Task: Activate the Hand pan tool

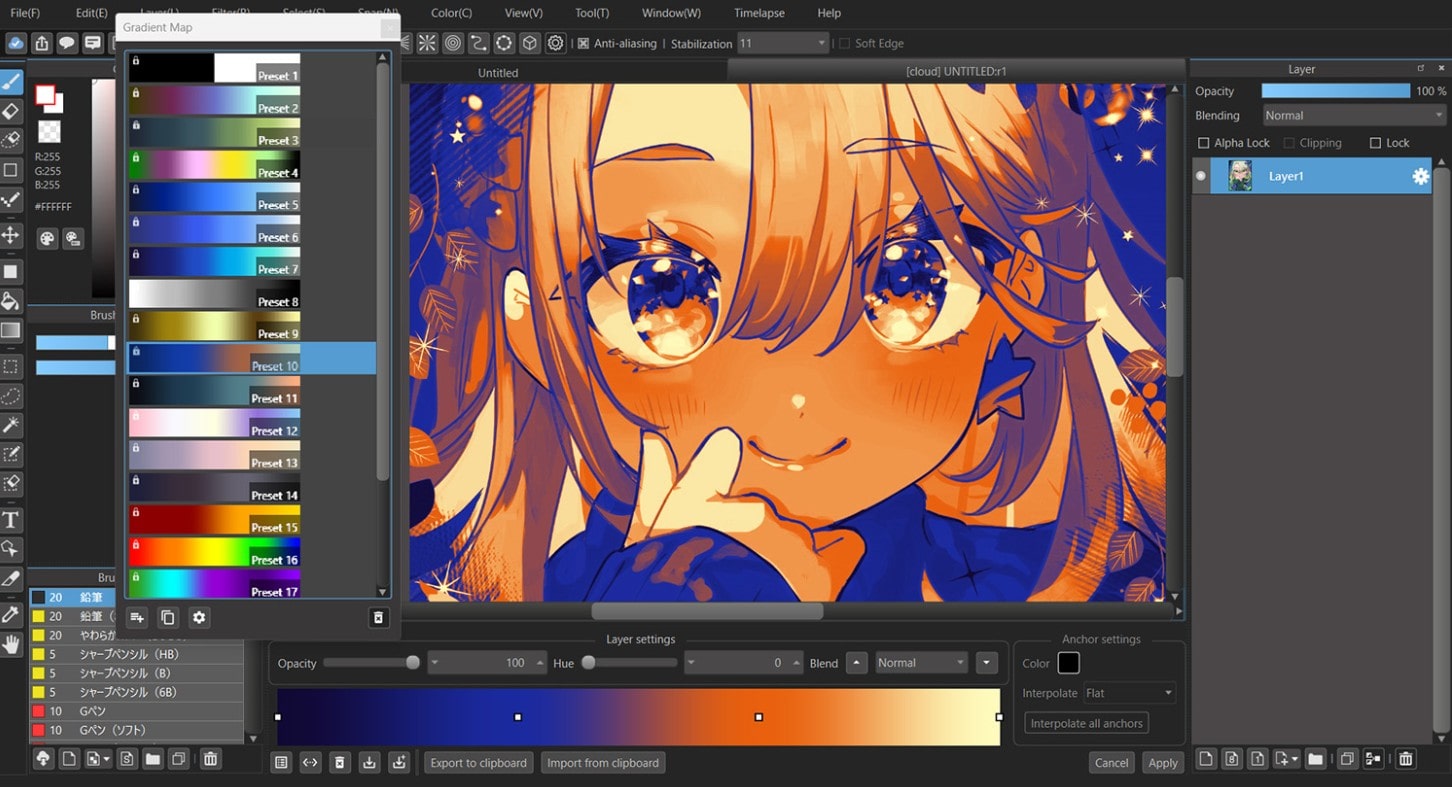Action: click(x=11, y=644)
